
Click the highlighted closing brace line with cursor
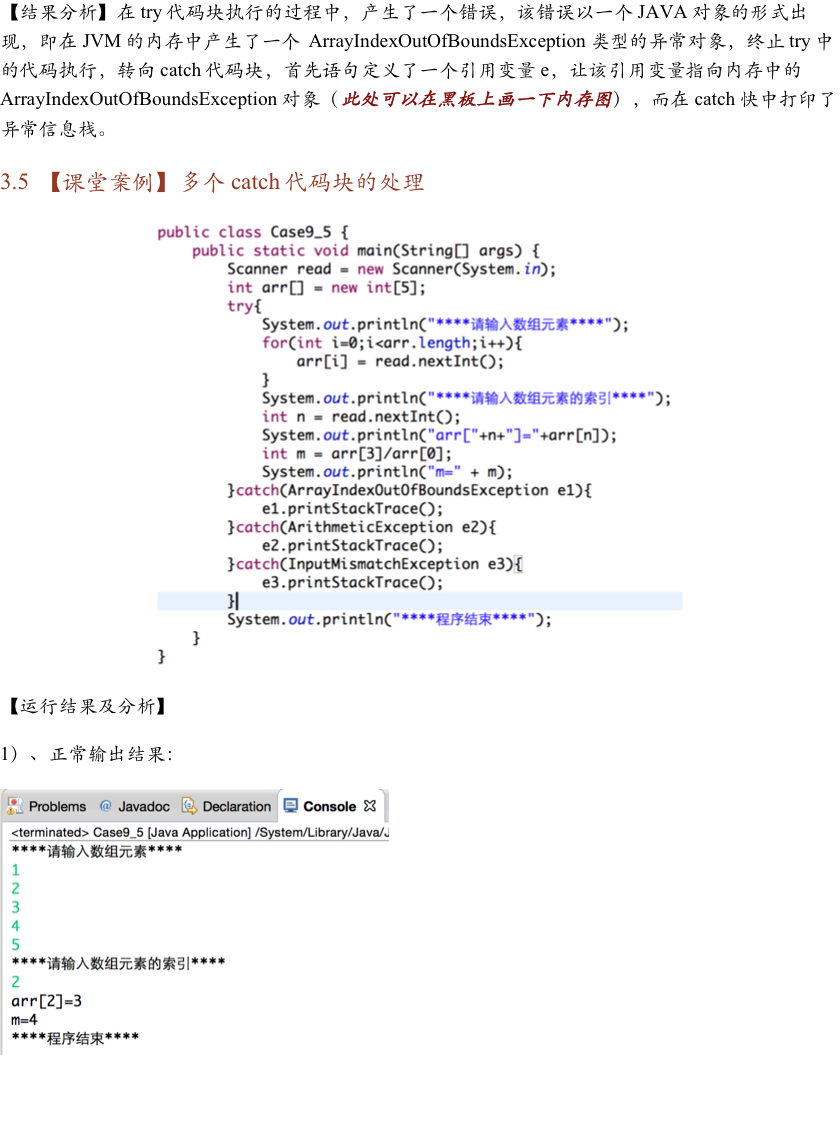(420, 601)
